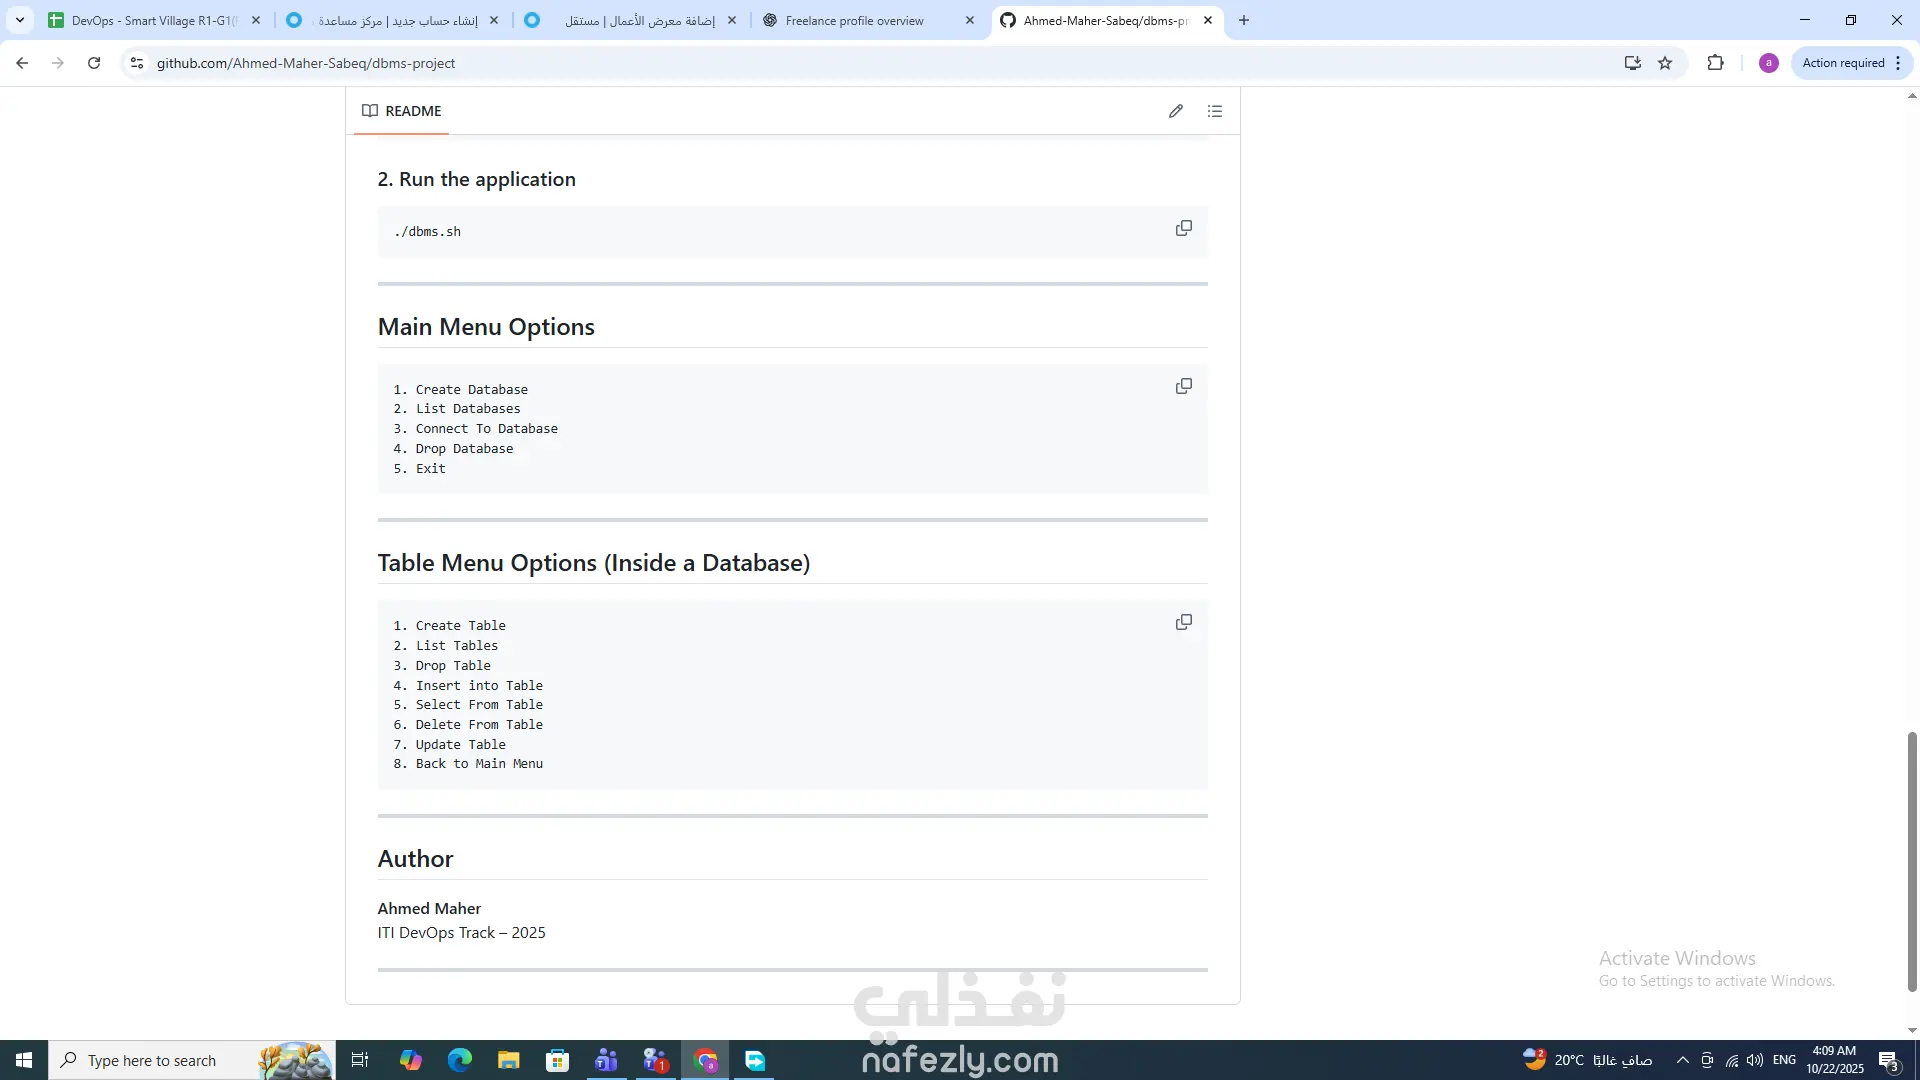Viewport: 1920px width, 1080px height.
Task: Copy the Table Menu Options code block
Action: pos(1183,623)
